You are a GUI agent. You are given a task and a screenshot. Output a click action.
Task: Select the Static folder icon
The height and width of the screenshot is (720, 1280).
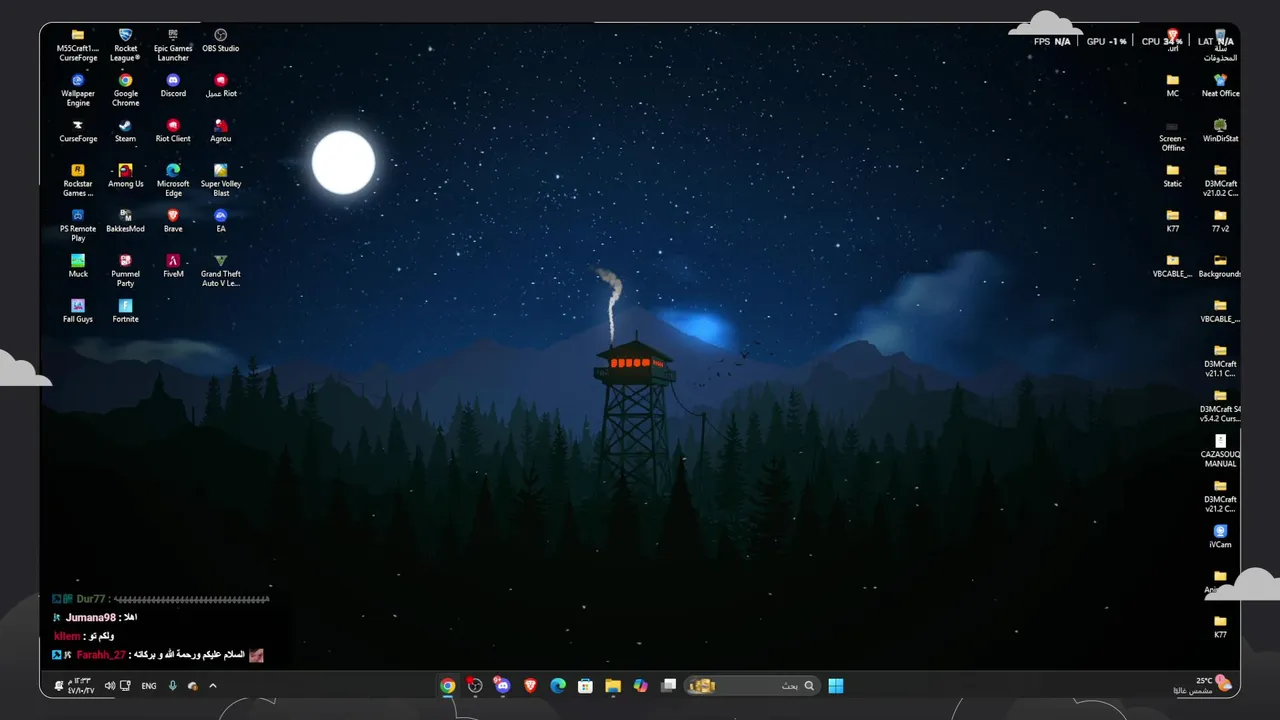click(1173, 176)
